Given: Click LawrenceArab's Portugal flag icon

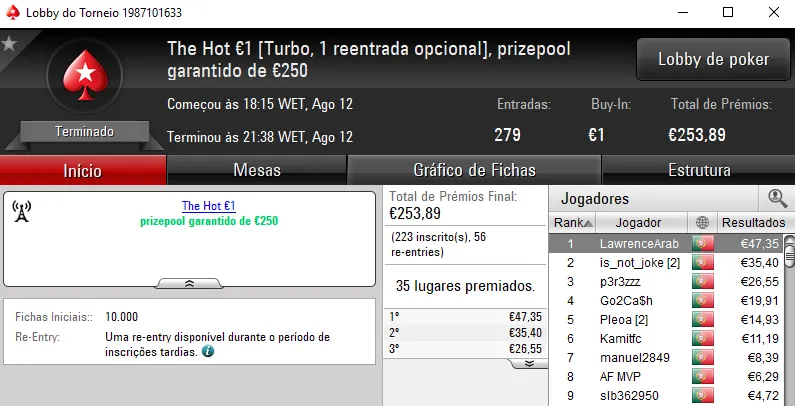Looking at the screenshot, I should click(x=701, y=243).
